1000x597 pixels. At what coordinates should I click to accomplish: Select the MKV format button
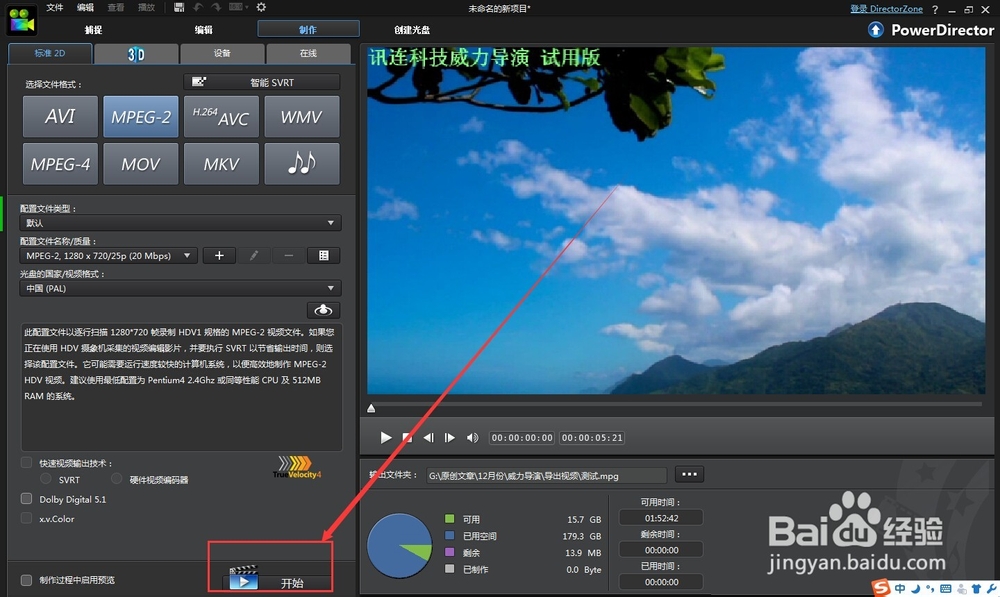point(221,164)
